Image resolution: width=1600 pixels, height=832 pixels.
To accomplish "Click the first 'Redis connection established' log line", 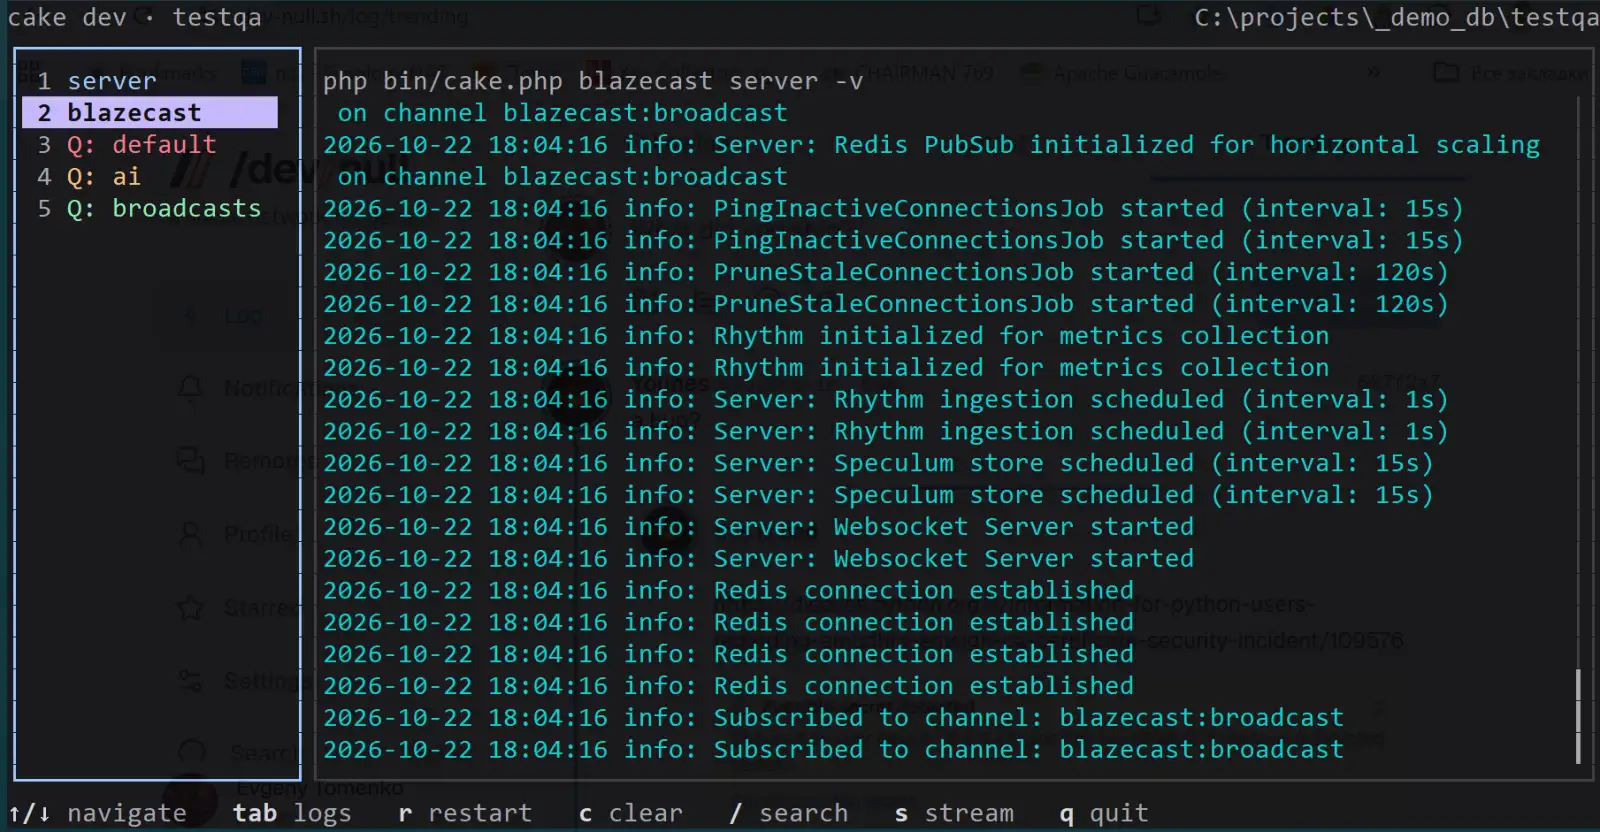I will (x=728, y=590).
